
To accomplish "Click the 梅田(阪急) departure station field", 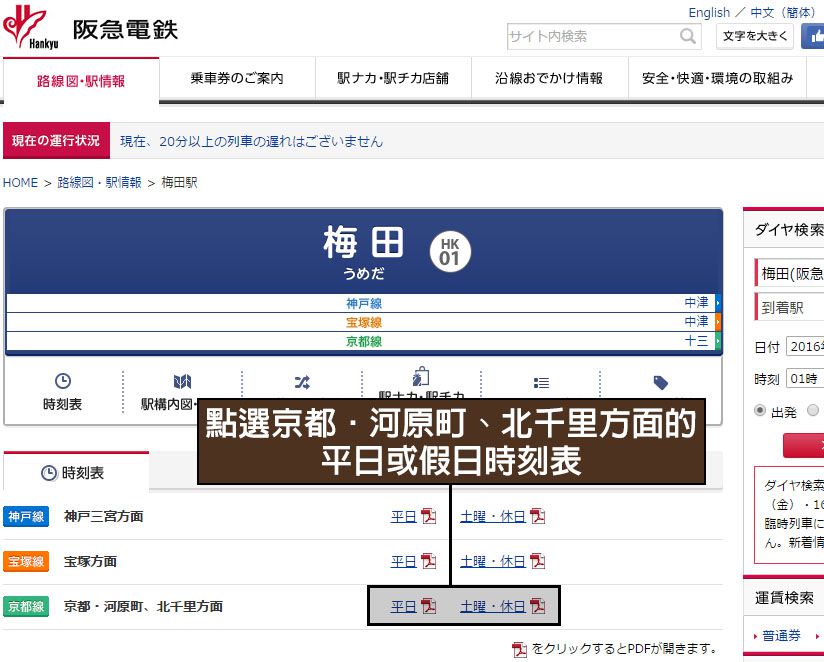I will click(x=790, y=273).
